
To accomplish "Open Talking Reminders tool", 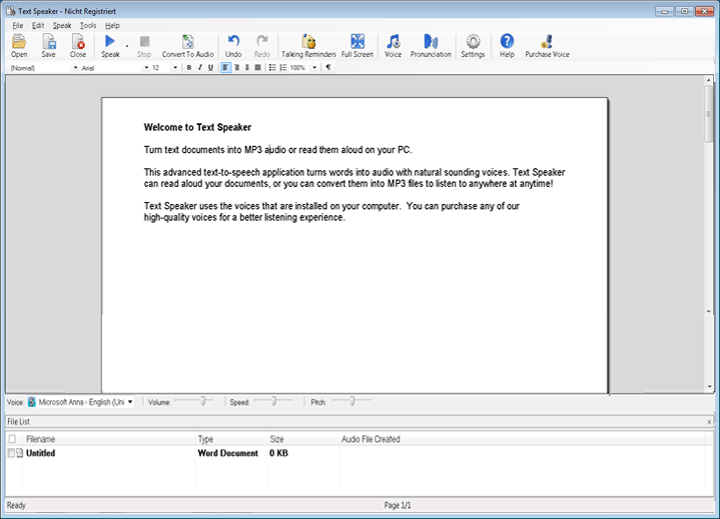I will point(308,42).
